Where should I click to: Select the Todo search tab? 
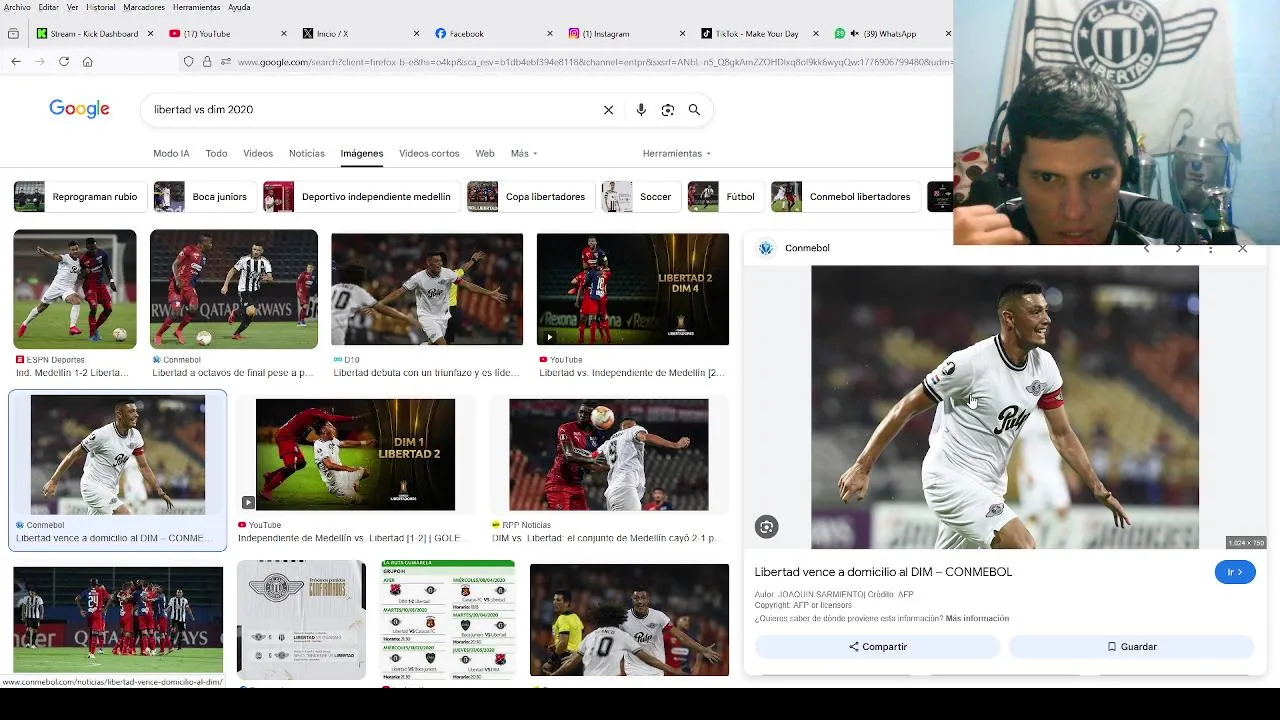(216, 153)
